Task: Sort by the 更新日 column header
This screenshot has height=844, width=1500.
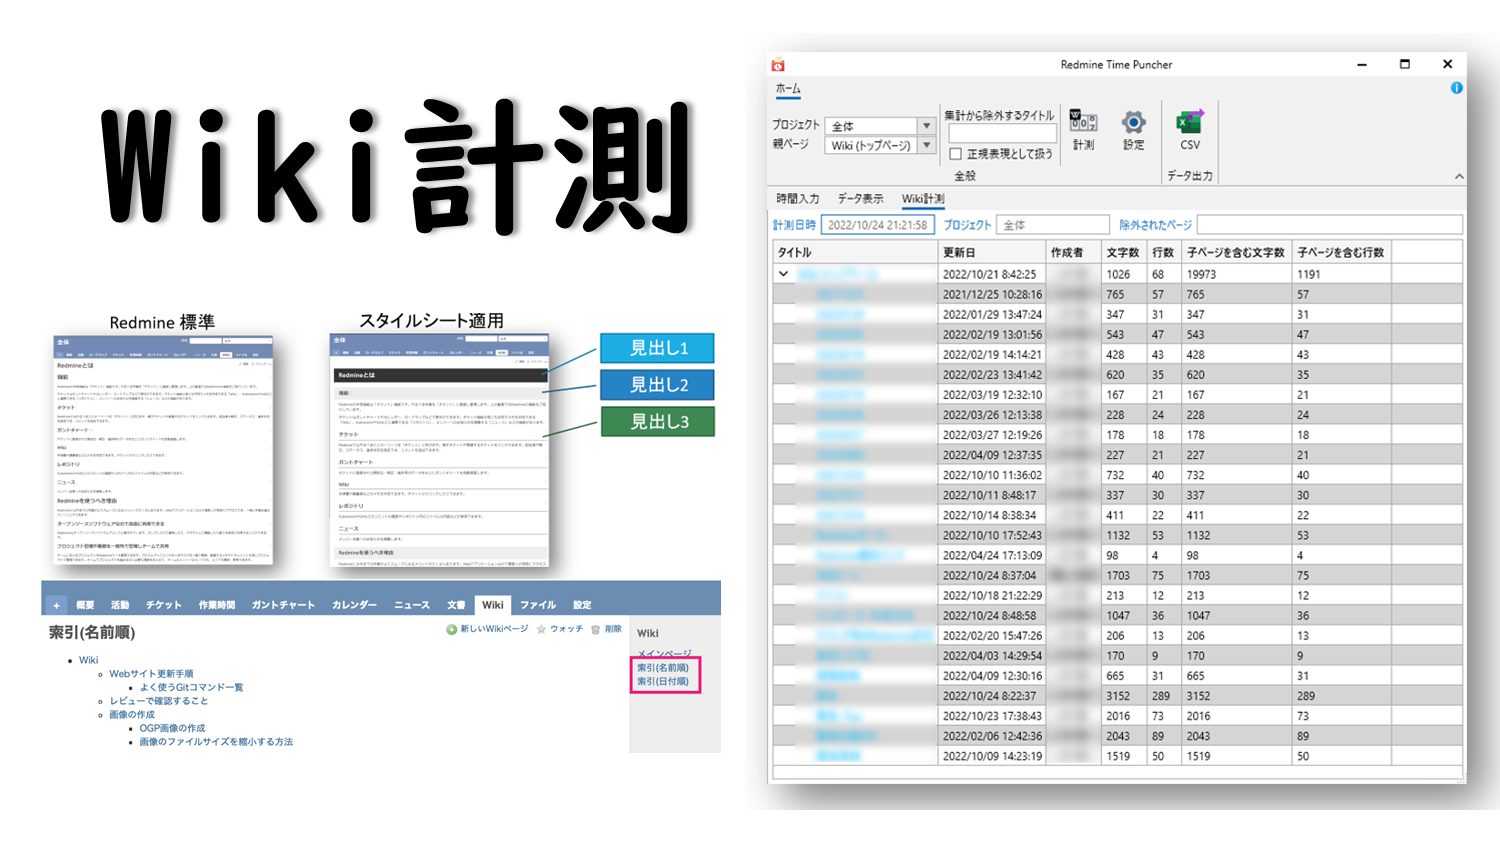Action: (x=990, y=253)
